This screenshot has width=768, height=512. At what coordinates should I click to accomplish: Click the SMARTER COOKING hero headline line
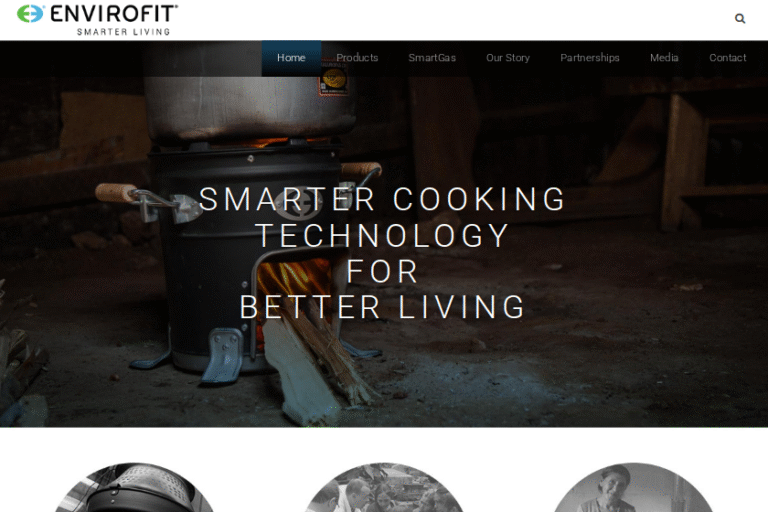point(382,199)
